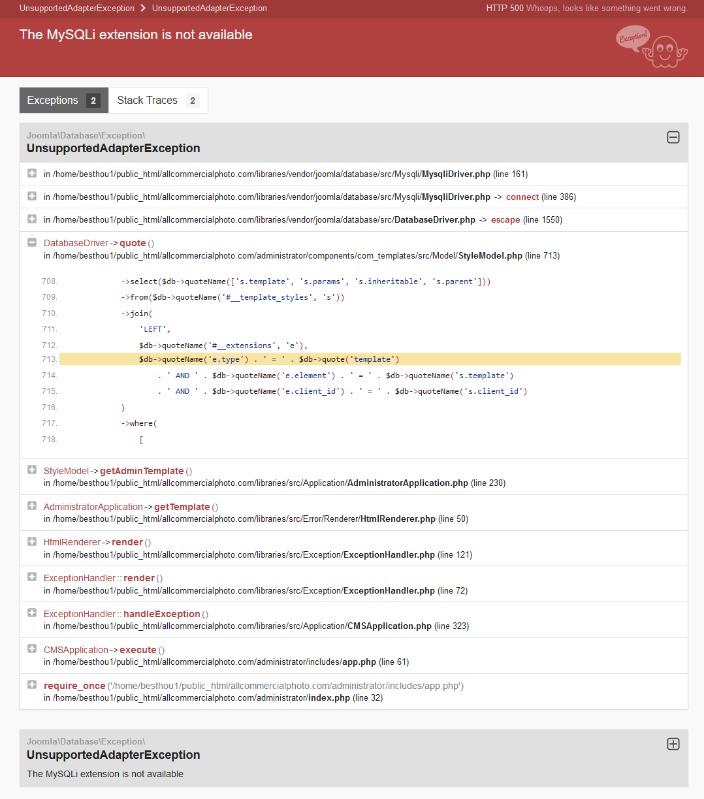
Task: Expand the HtmlRenderer render trace
Action: pyautogui.click(x=32, y=541)
